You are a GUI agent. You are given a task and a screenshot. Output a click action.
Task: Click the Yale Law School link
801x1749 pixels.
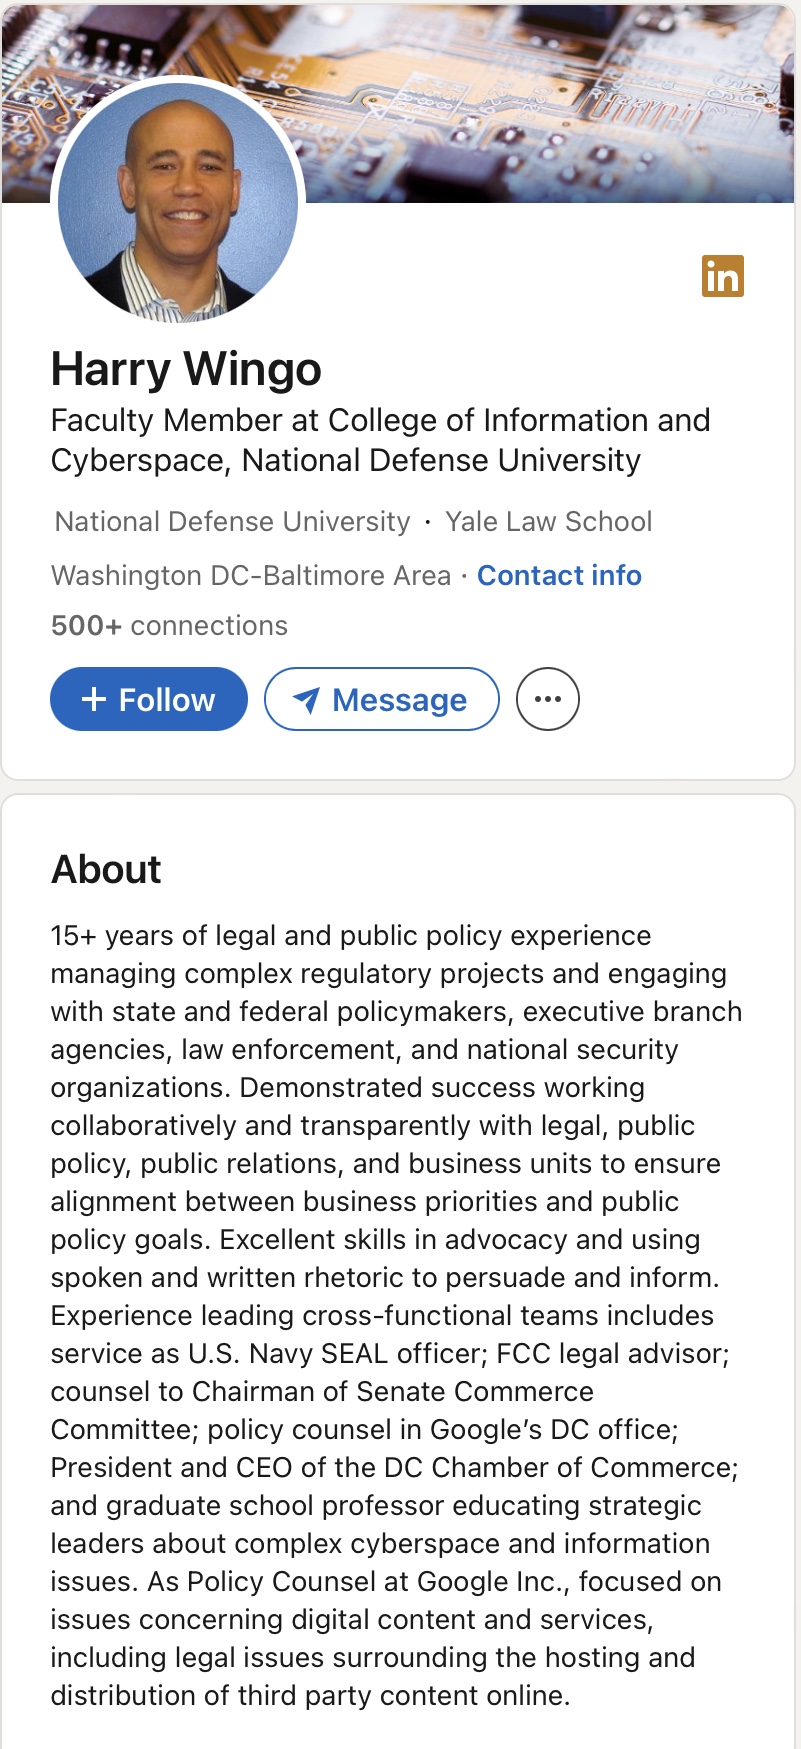(x=548, y=522)
